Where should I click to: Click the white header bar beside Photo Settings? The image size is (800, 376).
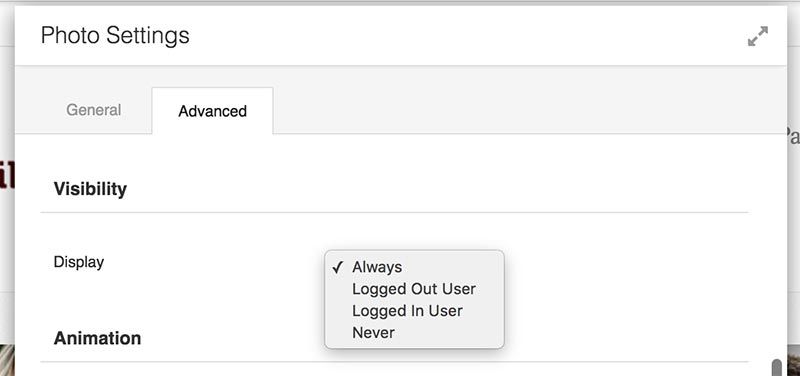pyautogui.click(x=459, y=36)
